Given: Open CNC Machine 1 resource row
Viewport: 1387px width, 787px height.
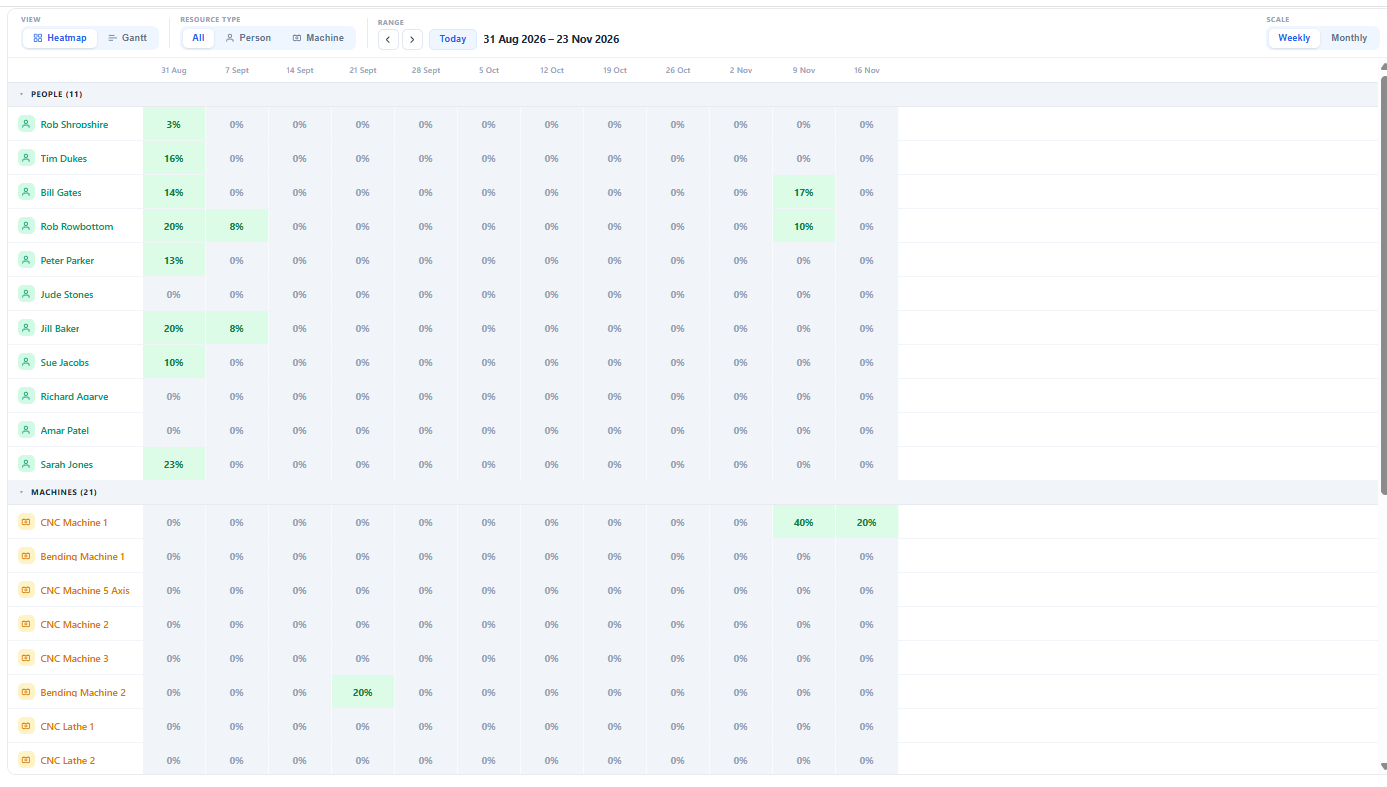Looking at the screenshot, I should [x=76, y=522].
